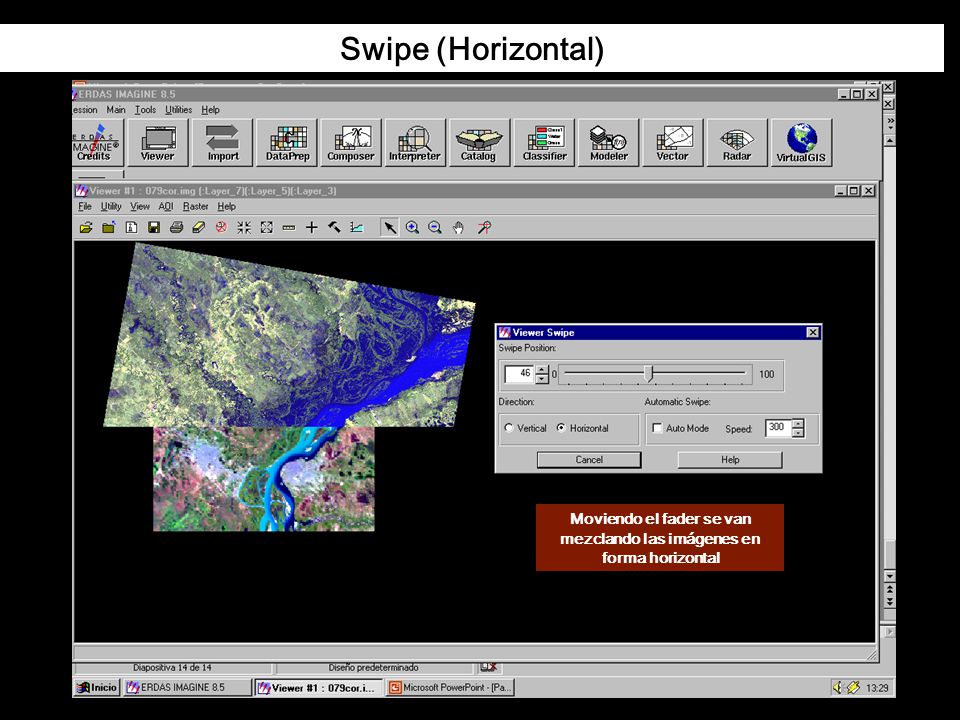Click the Inicio start button
960x720 pixels.
(x=97, y=688)
